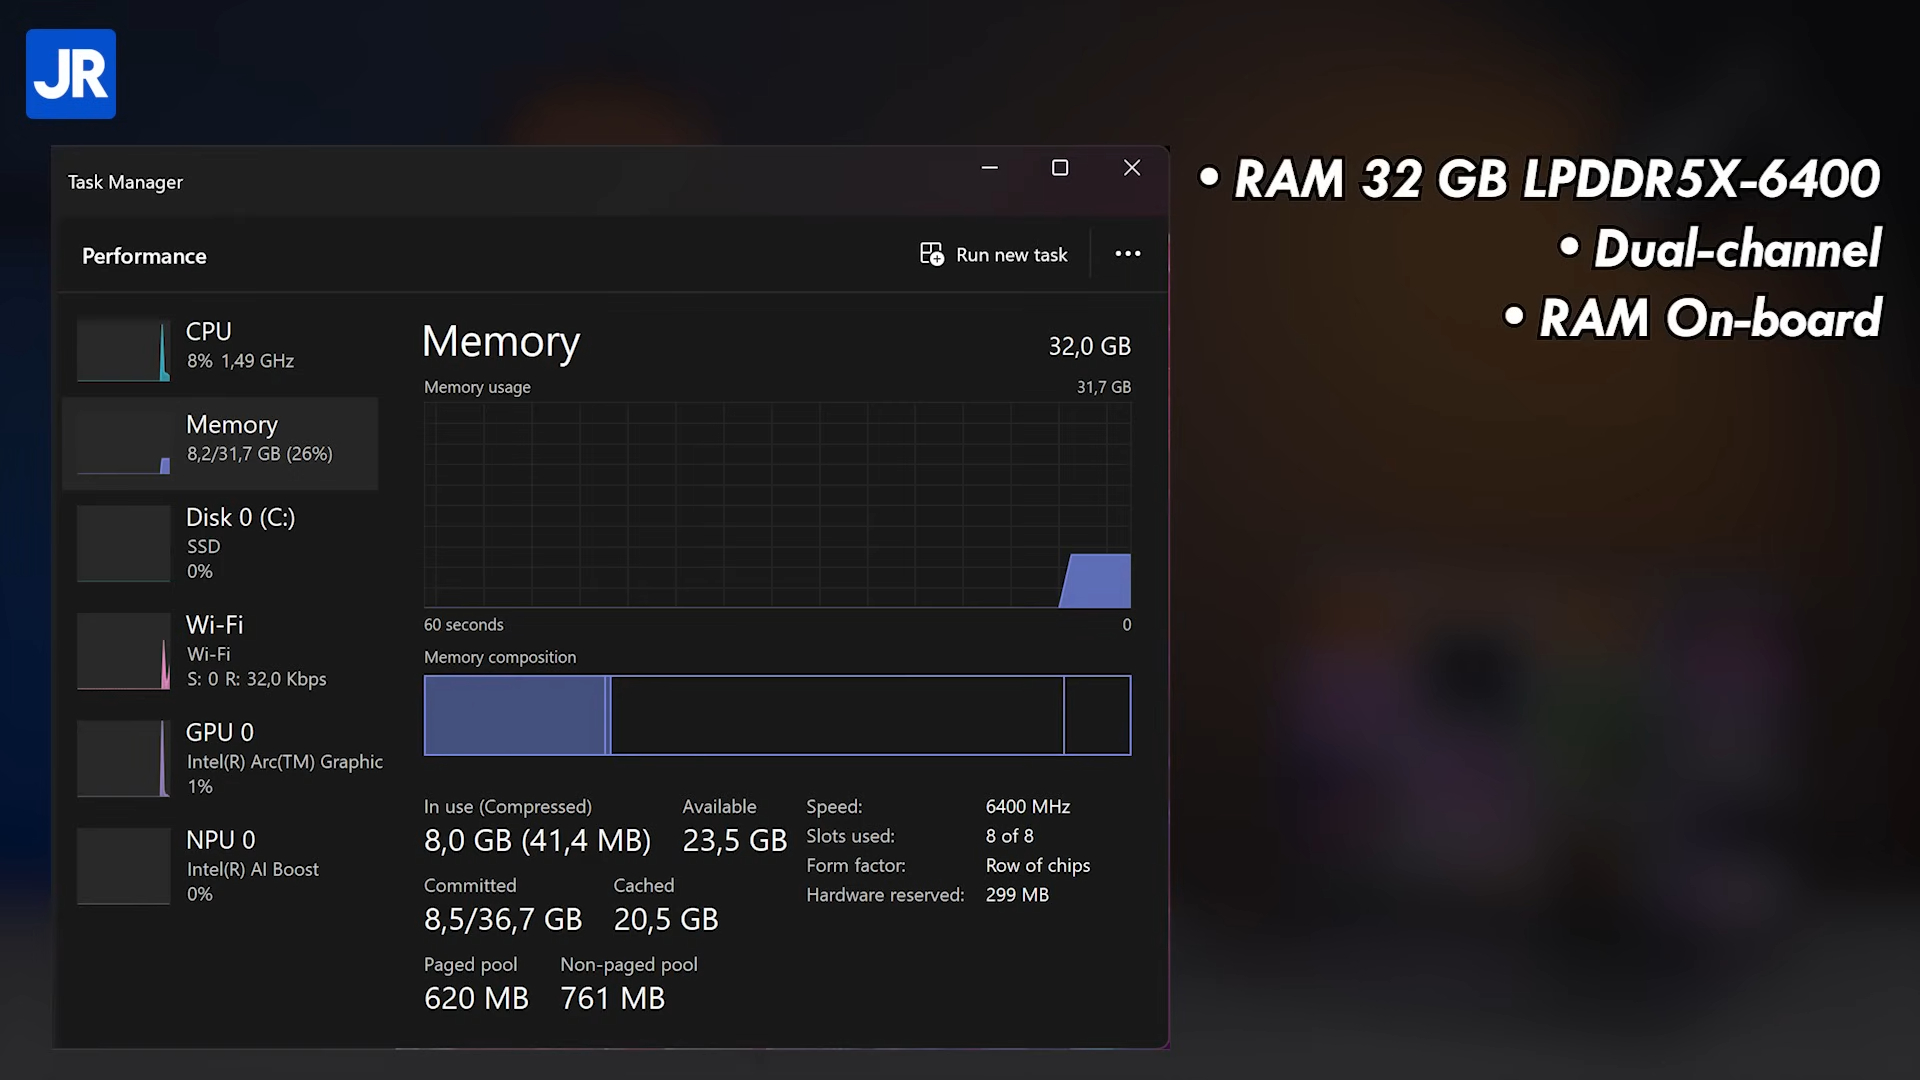Maximize the Task Manager window

[x=1060, y=168]
